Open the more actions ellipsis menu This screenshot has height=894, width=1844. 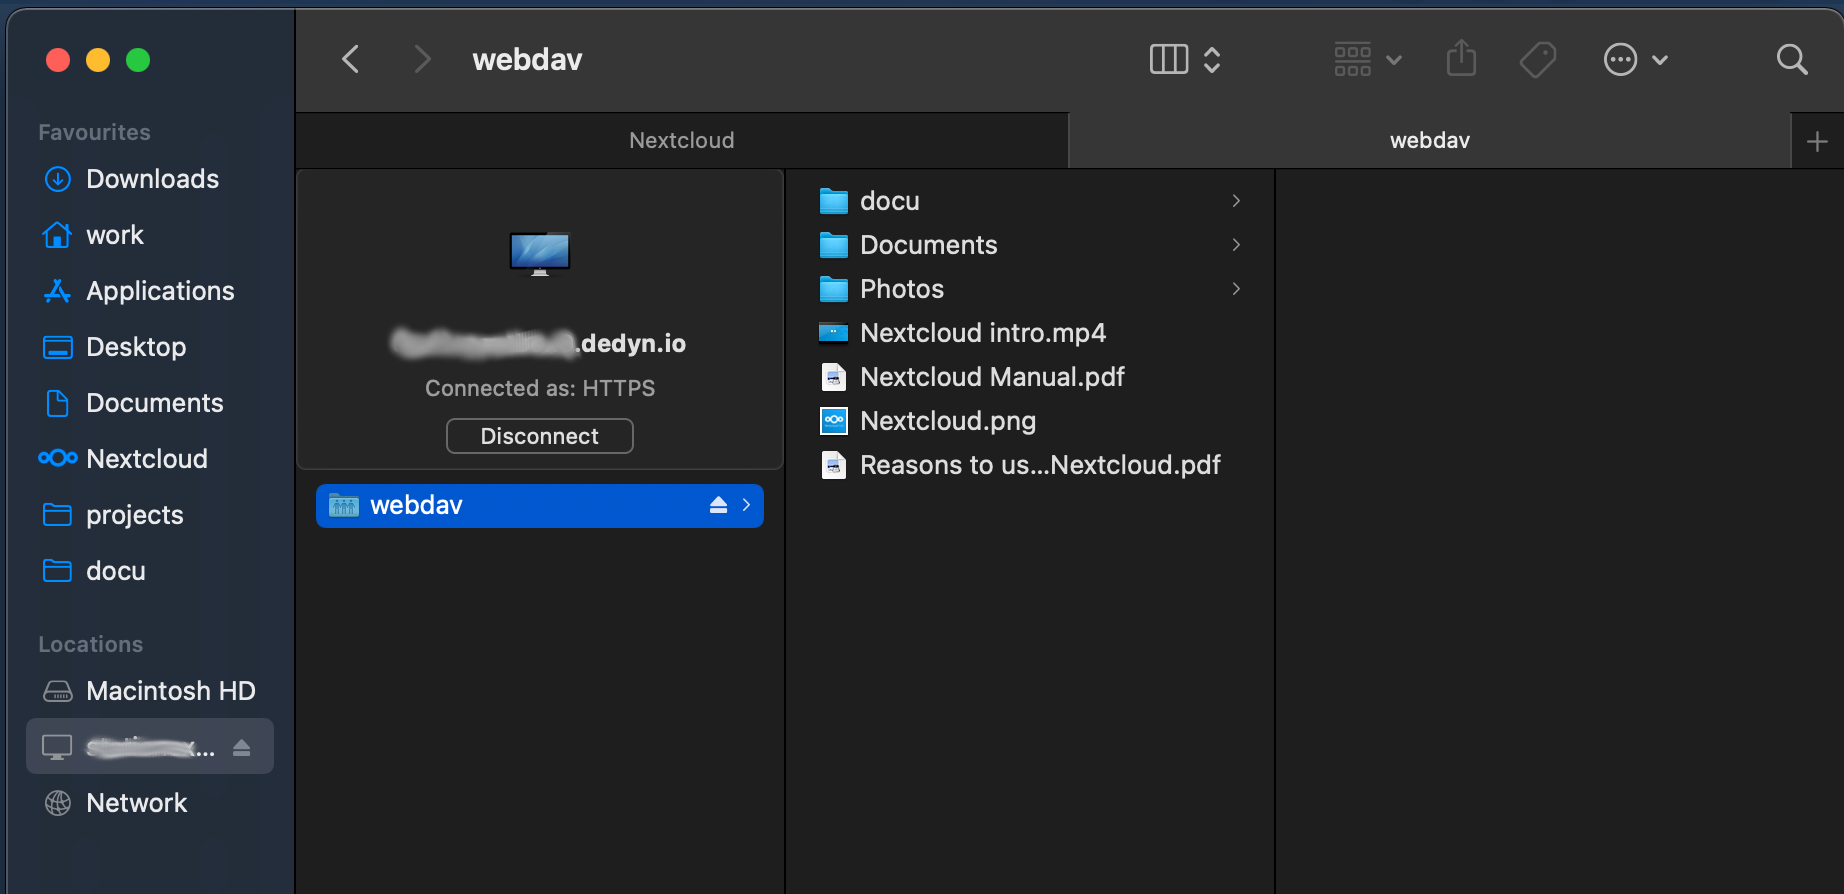click(1635, 60)
